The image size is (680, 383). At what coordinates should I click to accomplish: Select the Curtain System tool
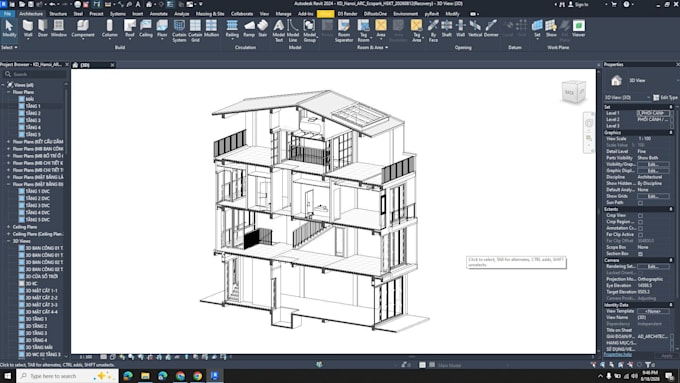[x=179, y=31]
